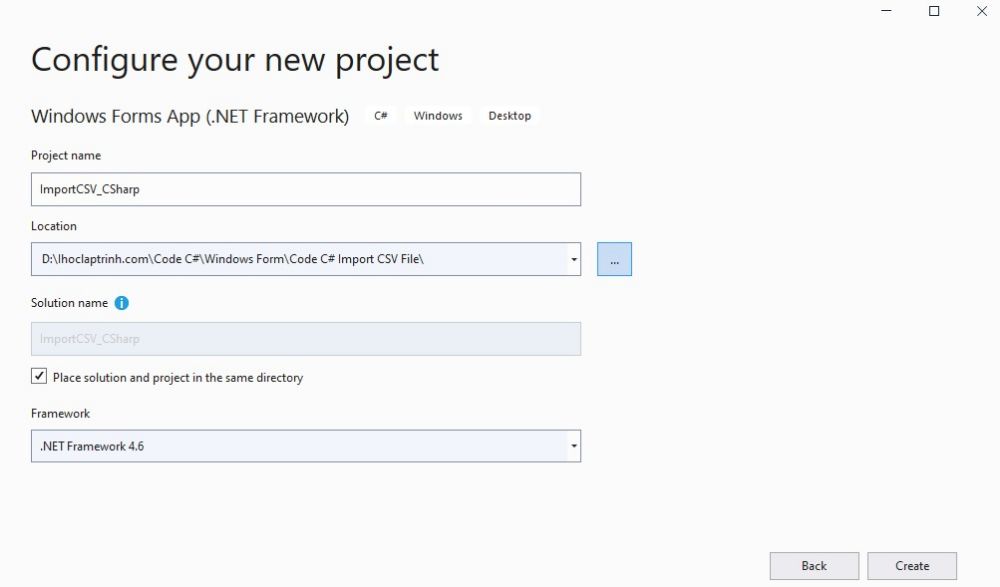Click the greyed-out Solution name field
The image size is (1000, 587).
click(305, 339)
